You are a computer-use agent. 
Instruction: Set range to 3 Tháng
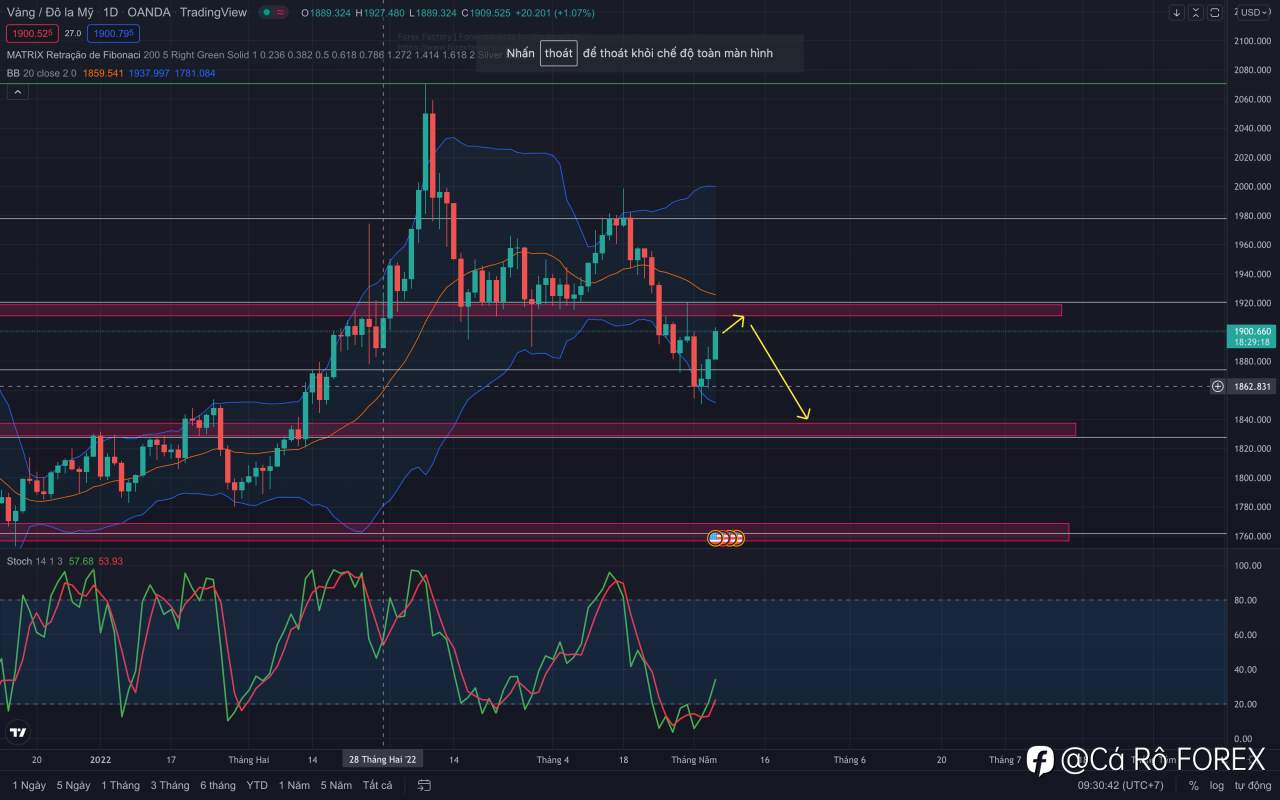coord(170,786)
